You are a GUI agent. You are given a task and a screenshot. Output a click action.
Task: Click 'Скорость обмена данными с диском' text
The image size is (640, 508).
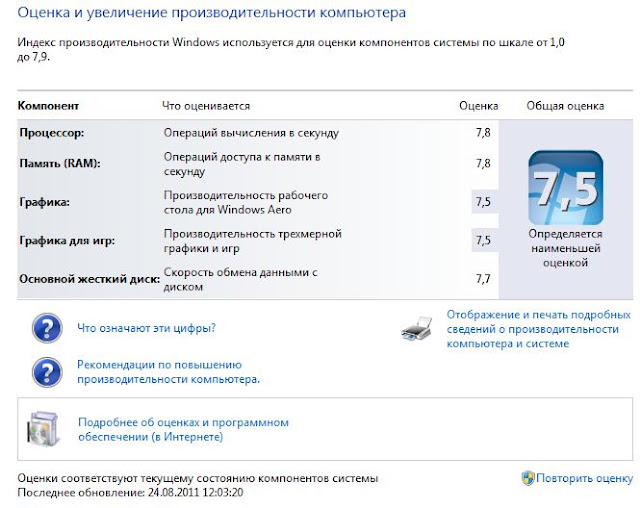coord(240,280)
